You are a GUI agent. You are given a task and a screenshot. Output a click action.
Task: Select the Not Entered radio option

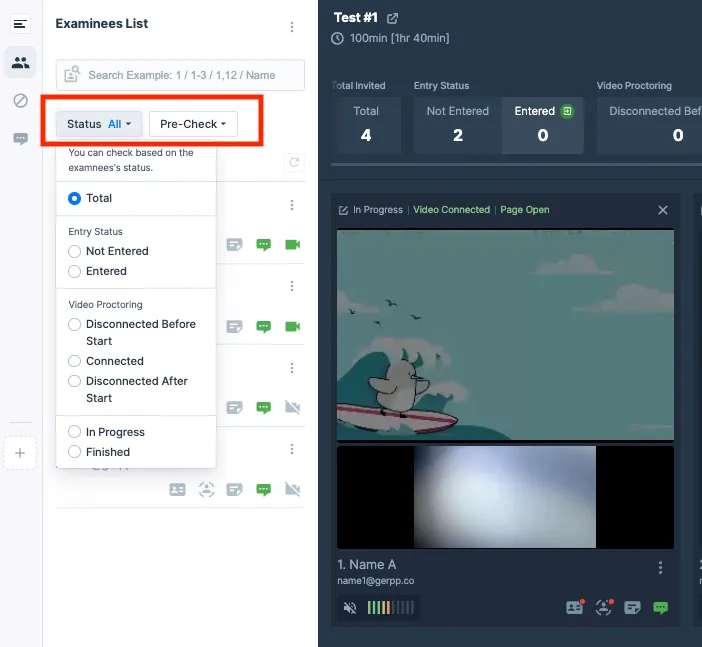pos(74,251)
